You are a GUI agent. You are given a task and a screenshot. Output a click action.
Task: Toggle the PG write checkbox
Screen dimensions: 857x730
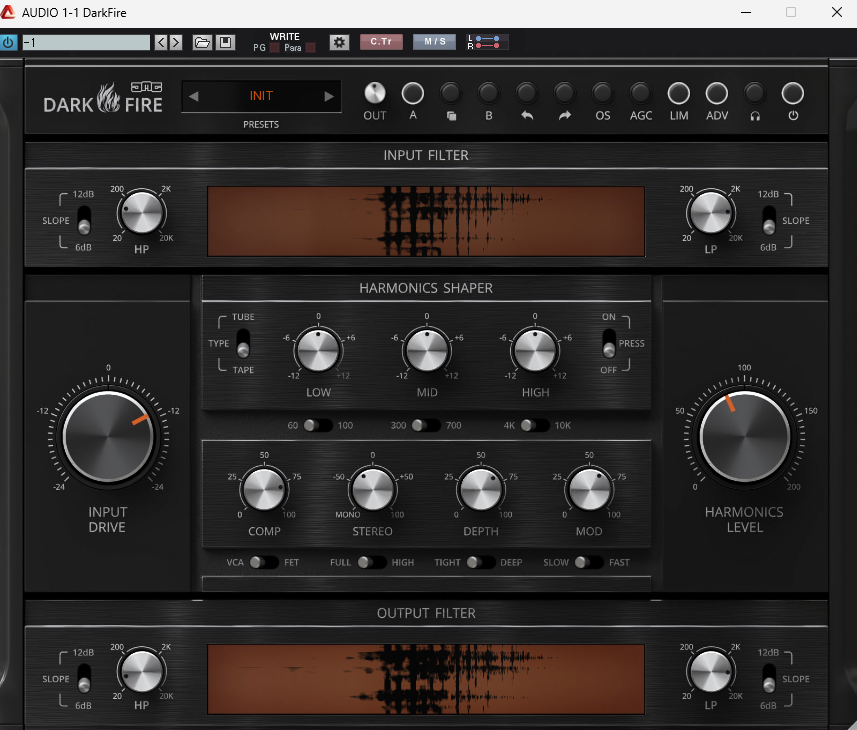click(275, 48)
